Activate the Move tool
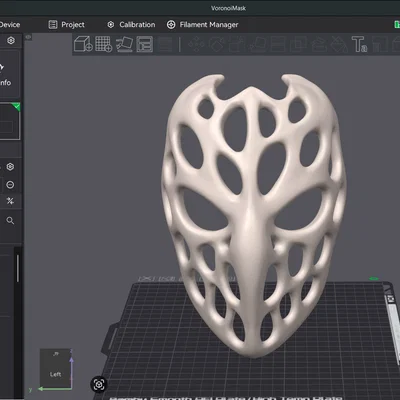This screenshot has height=400, width=400. (196, 44)
